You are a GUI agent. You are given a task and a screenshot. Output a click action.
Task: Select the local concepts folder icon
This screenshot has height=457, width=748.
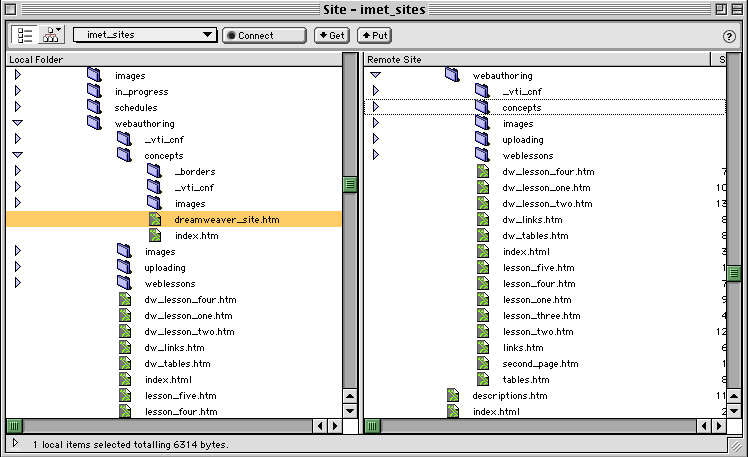tap(125, 155)
